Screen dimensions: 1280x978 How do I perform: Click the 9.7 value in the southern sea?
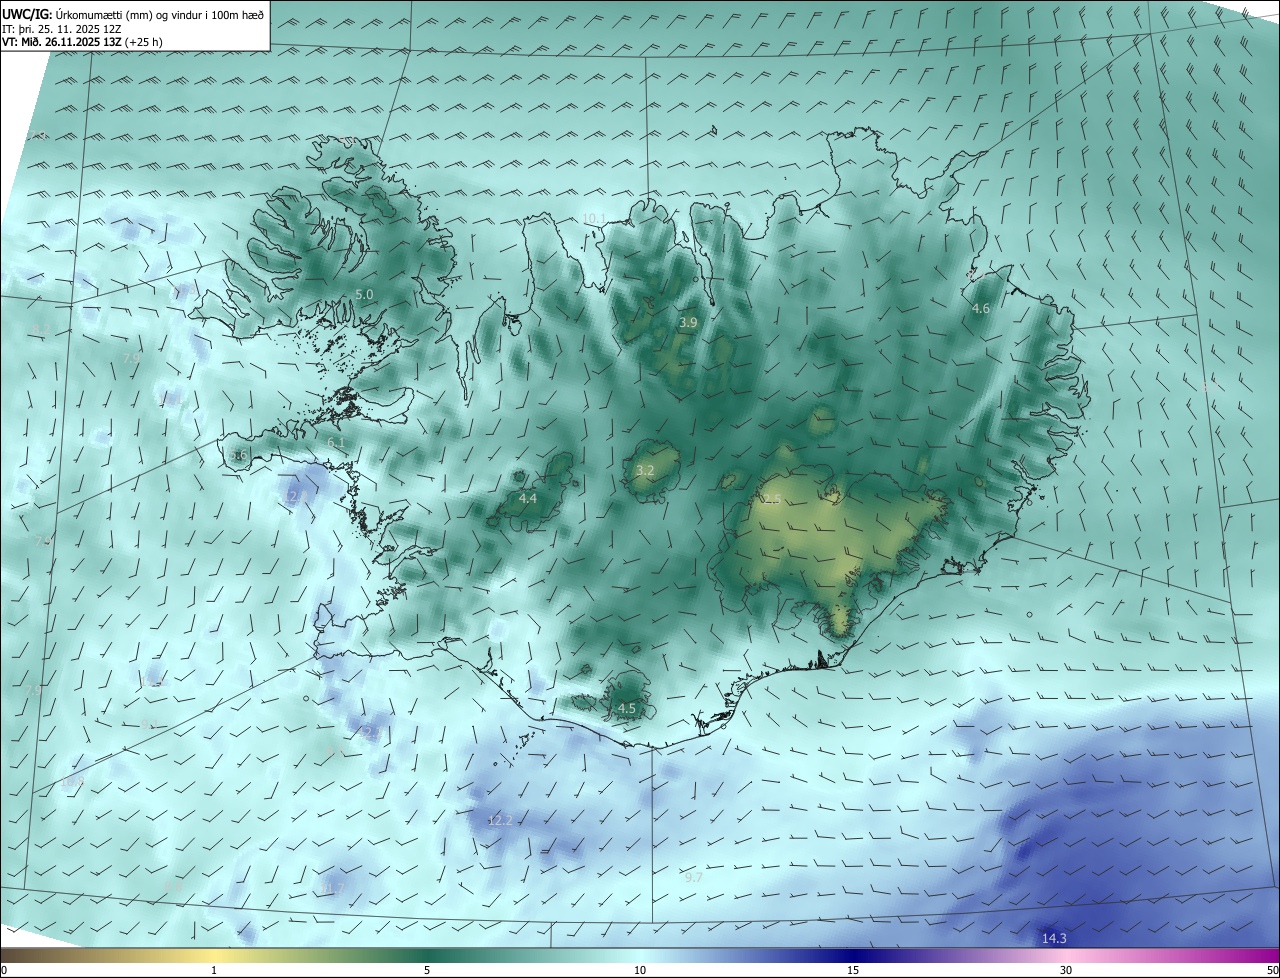click(x=693, y=877)
